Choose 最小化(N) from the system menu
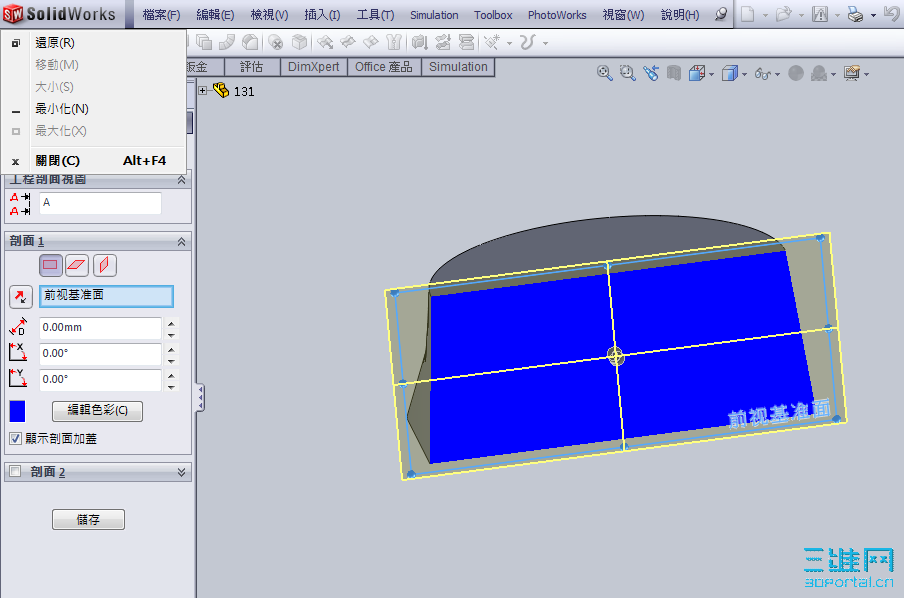904x598 pixels. (93, 109)
